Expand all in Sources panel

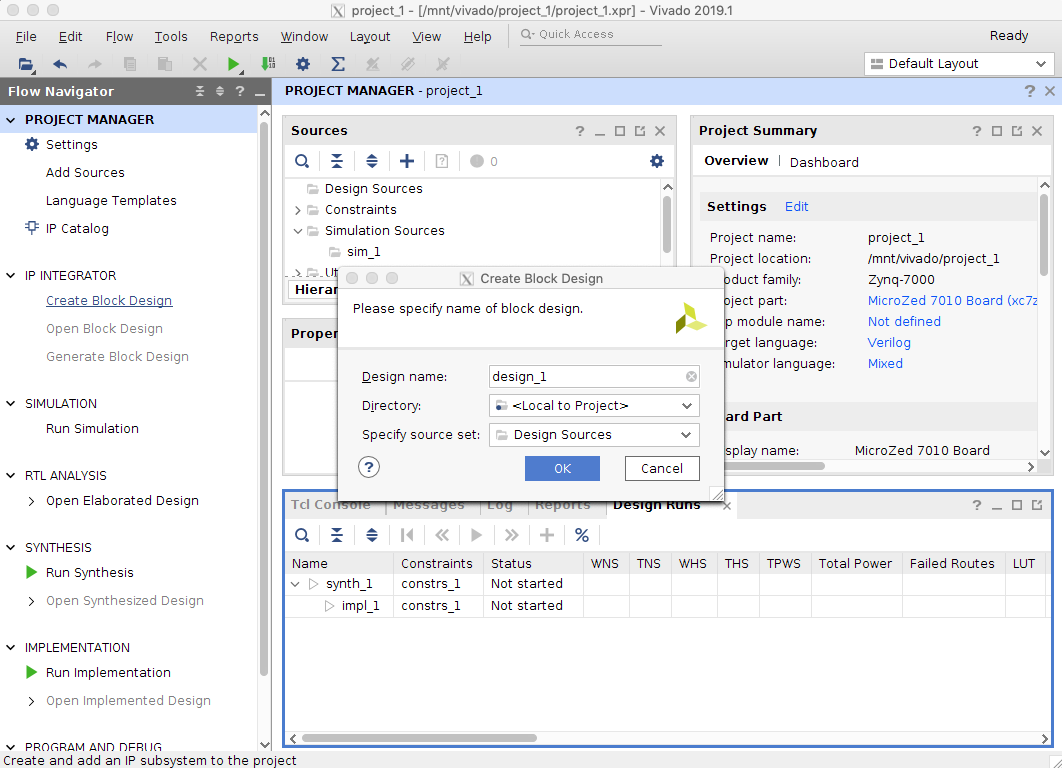click(372, 161)
